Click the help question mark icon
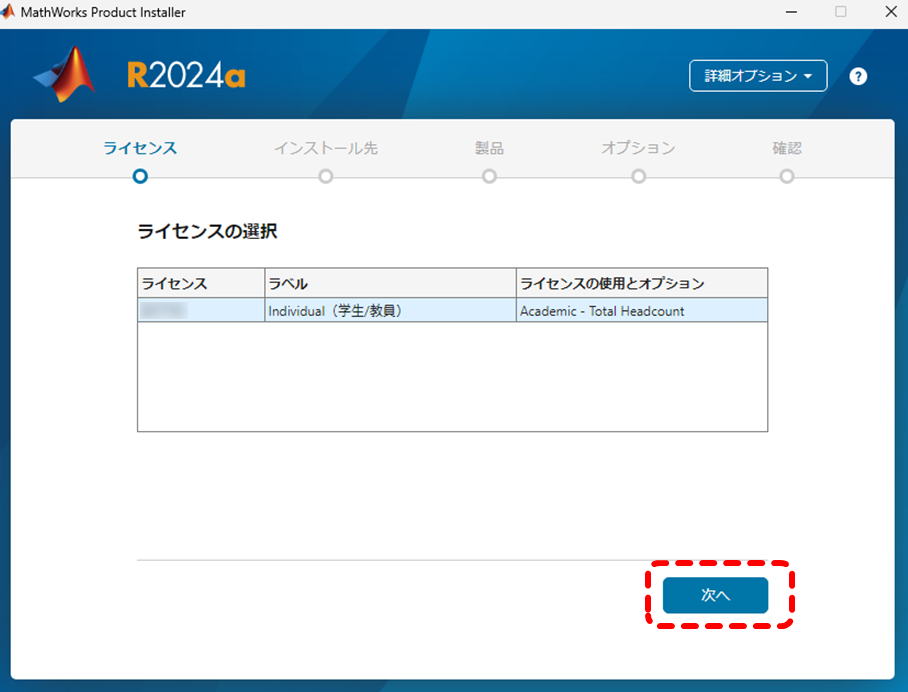 coord(858,76)
